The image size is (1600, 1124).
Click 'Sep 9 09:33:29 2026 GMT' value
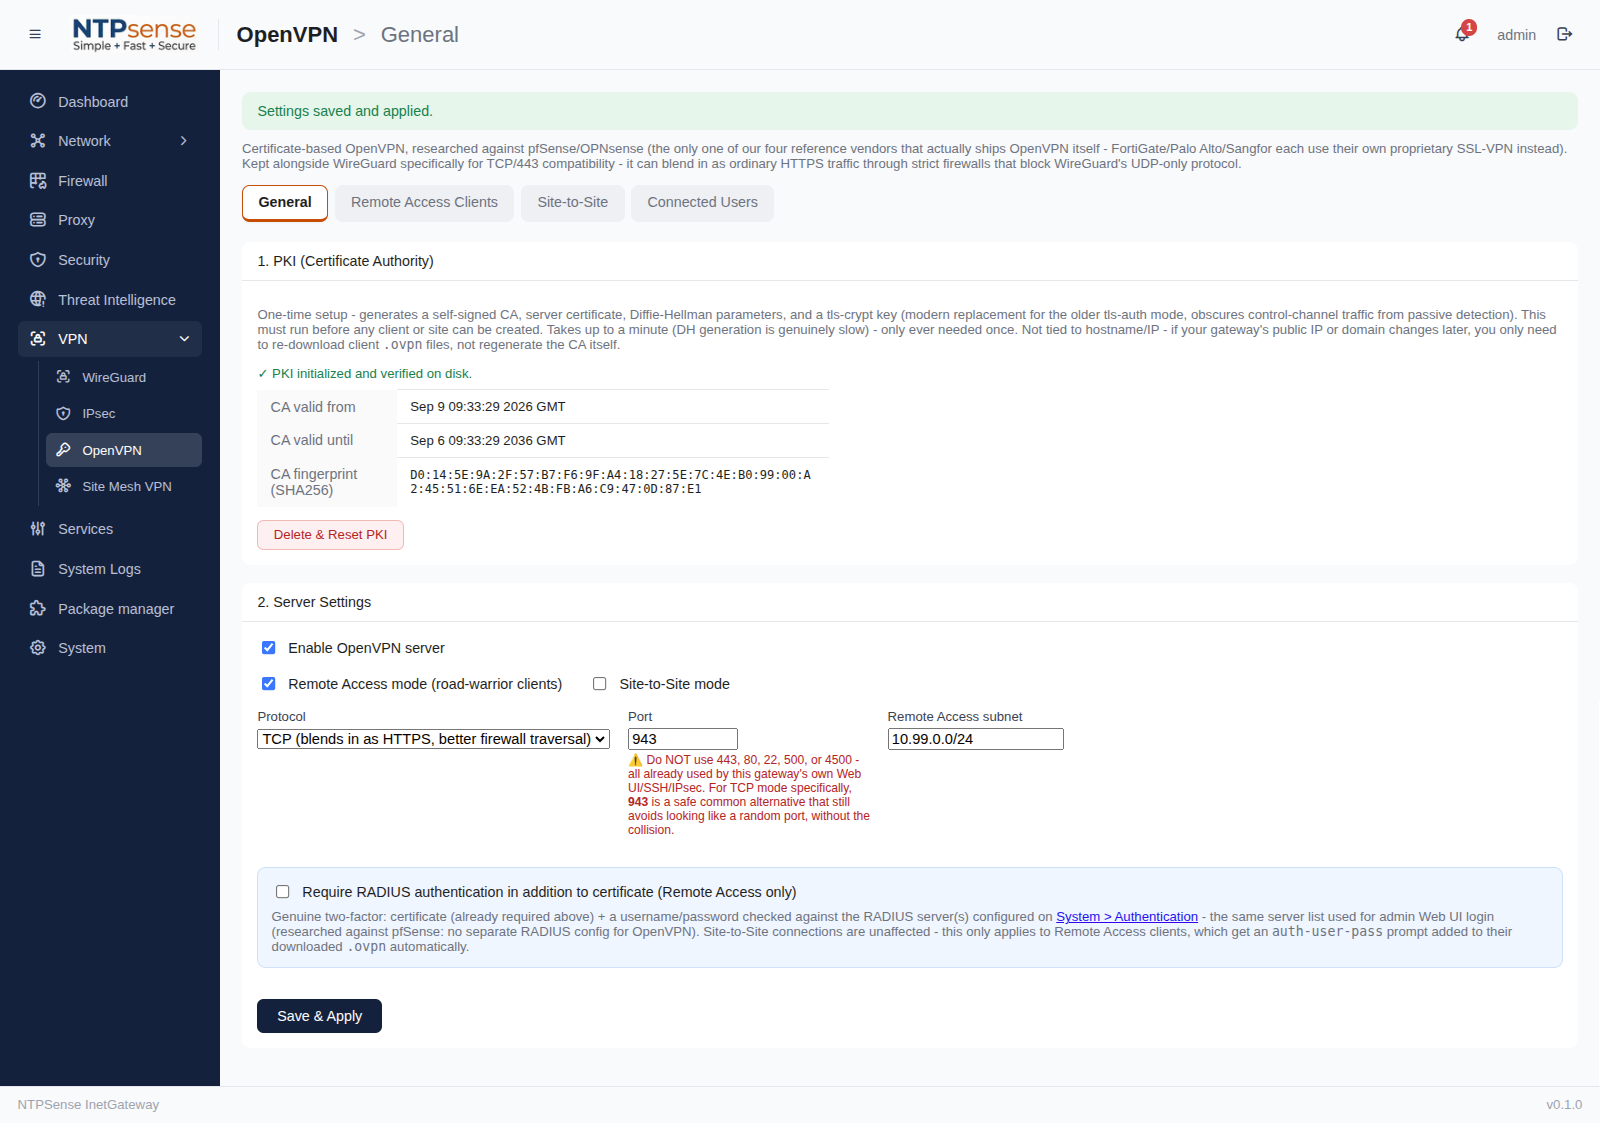pos(488,407)
